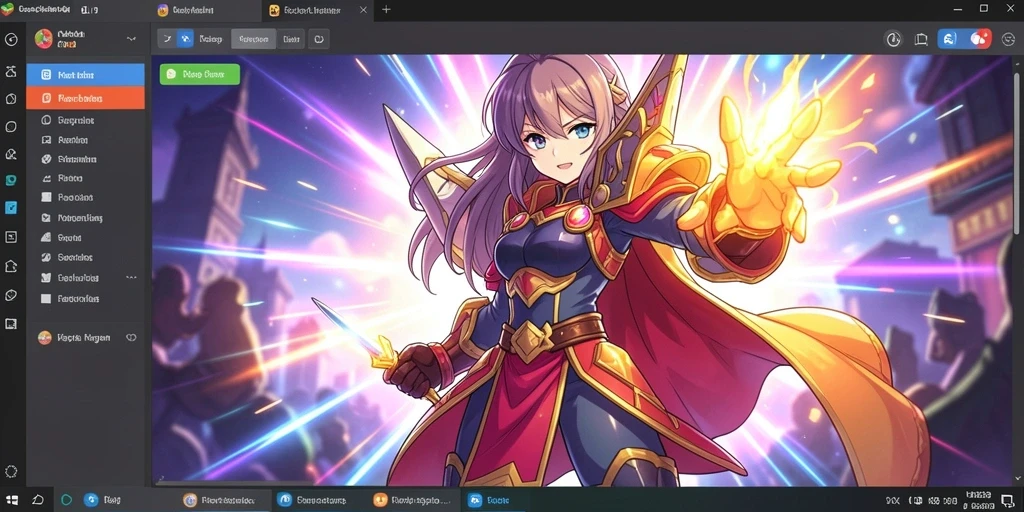Select the teal highlighted square icon in left rail
The image size is (1024, 512).
click(x=11, y=180)
